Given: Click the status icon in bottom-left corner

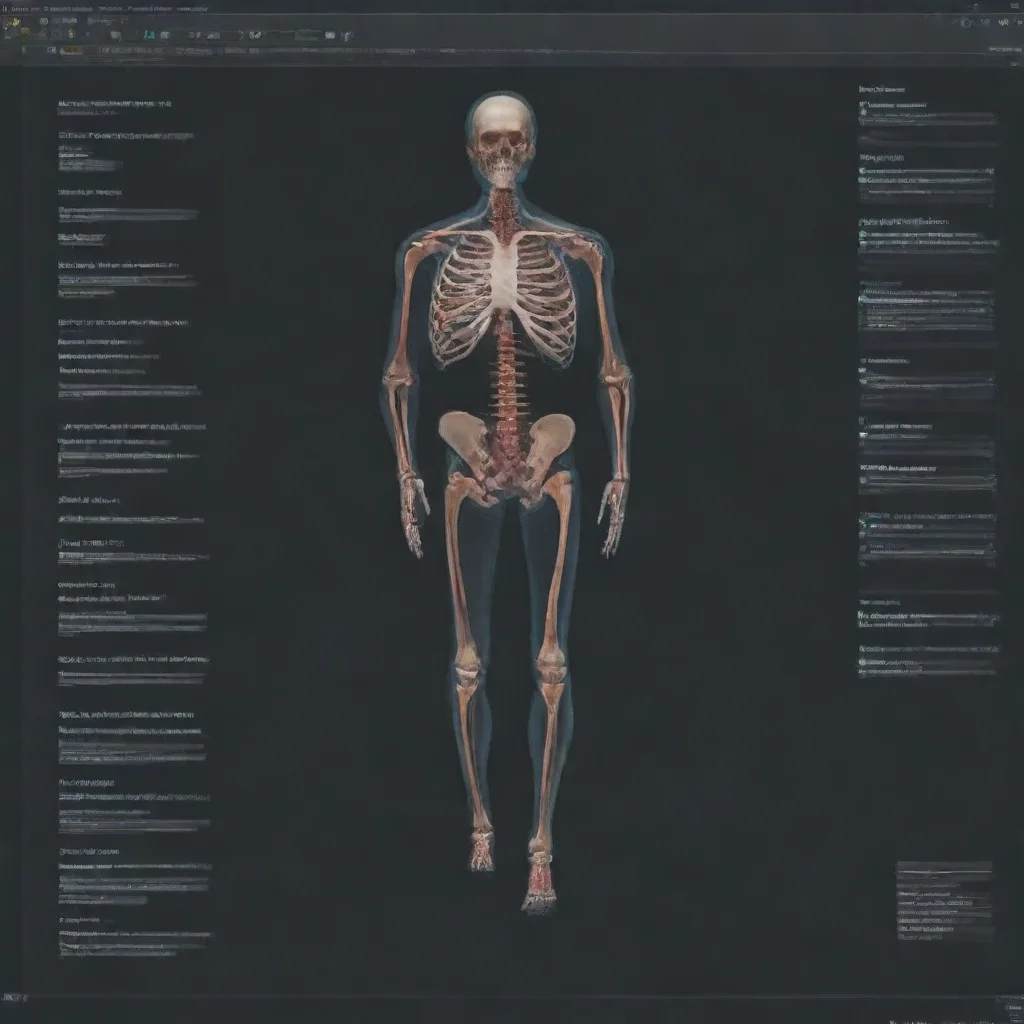Looking at the screenshot, I should point(12,997).
